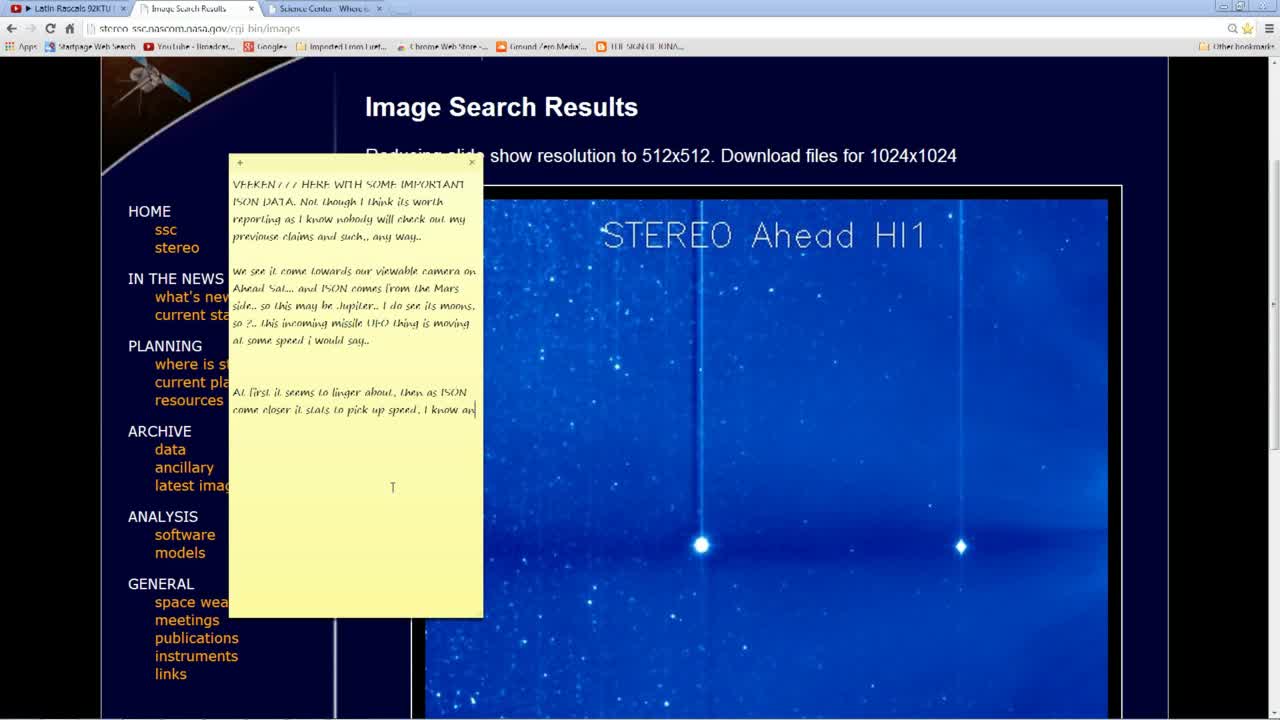Screen dimensions: 1280x720
Task: Click the HOME heading in sidebar
Action: [x=149, y=211]
